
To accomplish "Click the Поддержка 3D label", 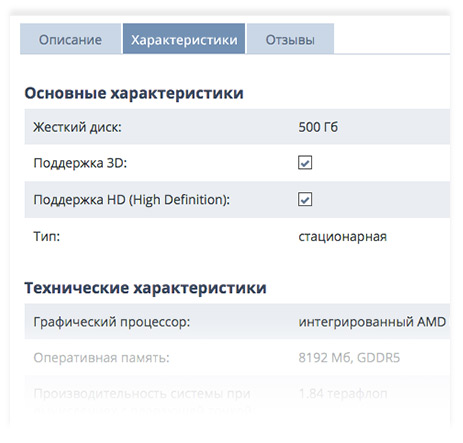I will tap(80, 163).
